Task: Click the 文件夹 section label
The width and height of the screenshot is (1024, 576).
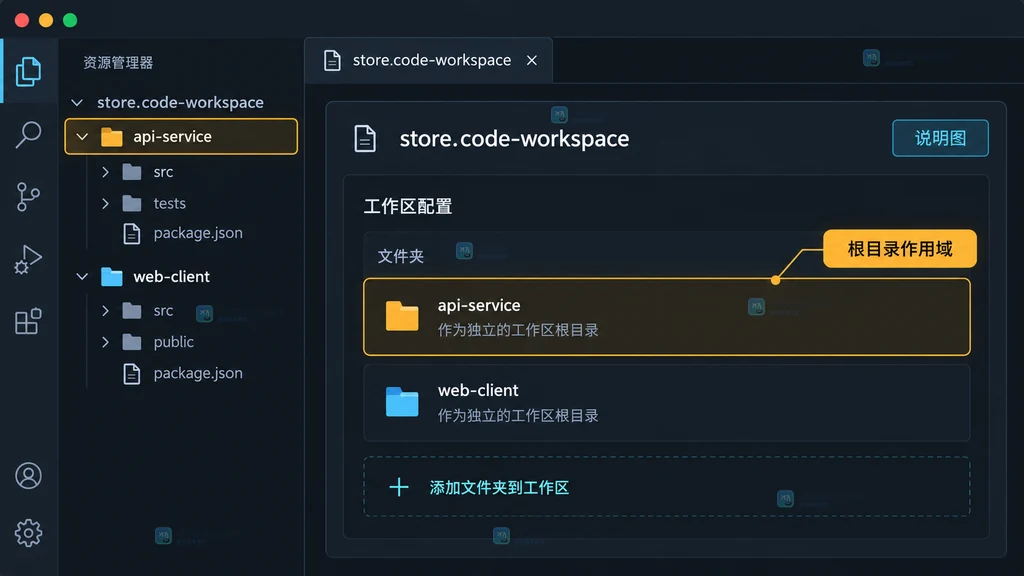Action: [x=401, y=256]
